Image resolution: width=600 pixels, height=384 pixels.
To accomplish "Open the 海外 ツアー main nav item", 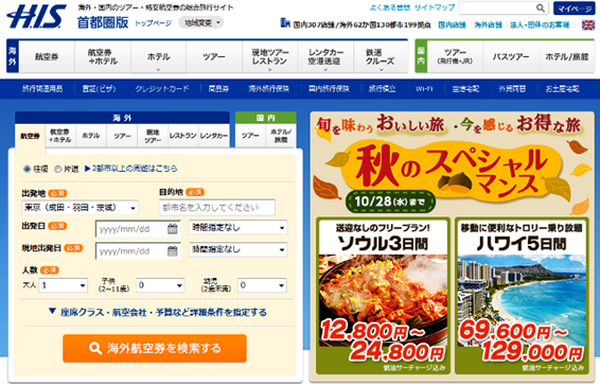I will point(214,57).
